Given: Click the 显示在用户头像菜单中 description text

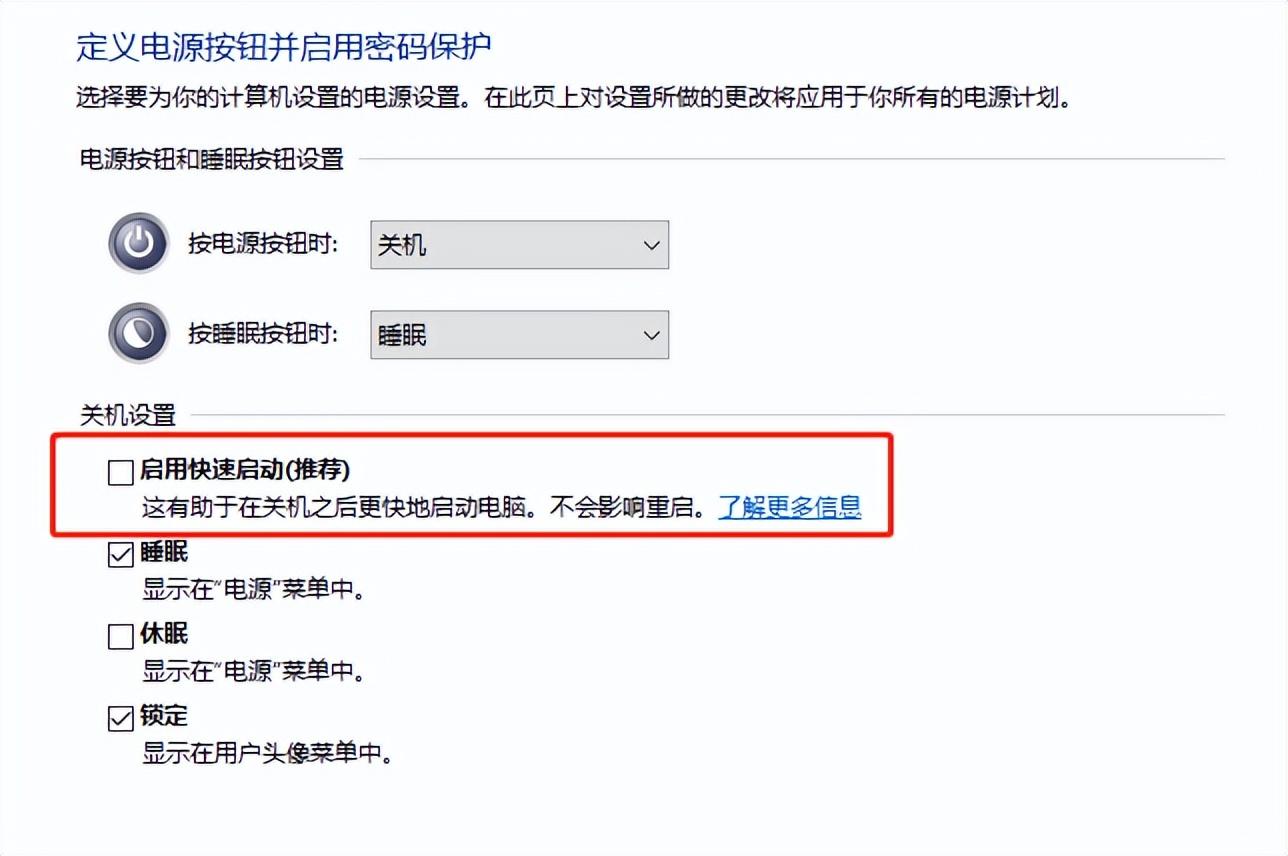Looking at the screenshot, I should 267,753.
